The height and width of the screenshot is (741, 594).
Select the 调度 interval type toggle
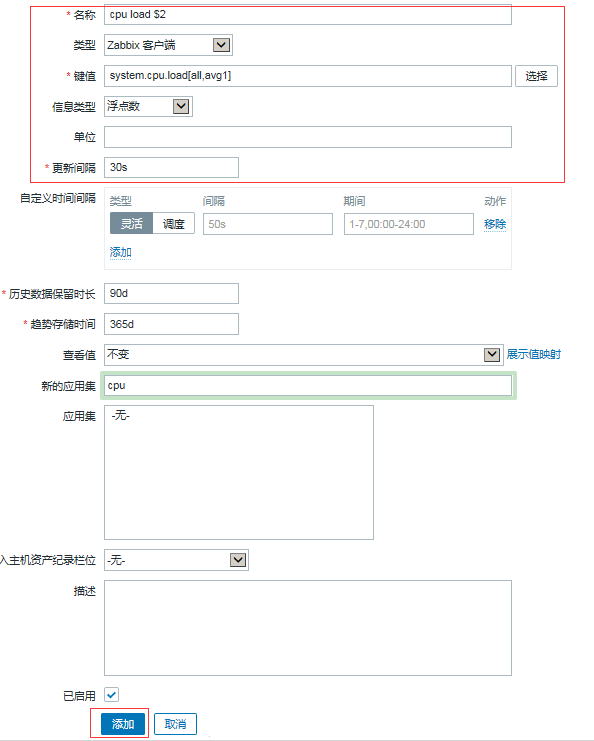point(173,224)
